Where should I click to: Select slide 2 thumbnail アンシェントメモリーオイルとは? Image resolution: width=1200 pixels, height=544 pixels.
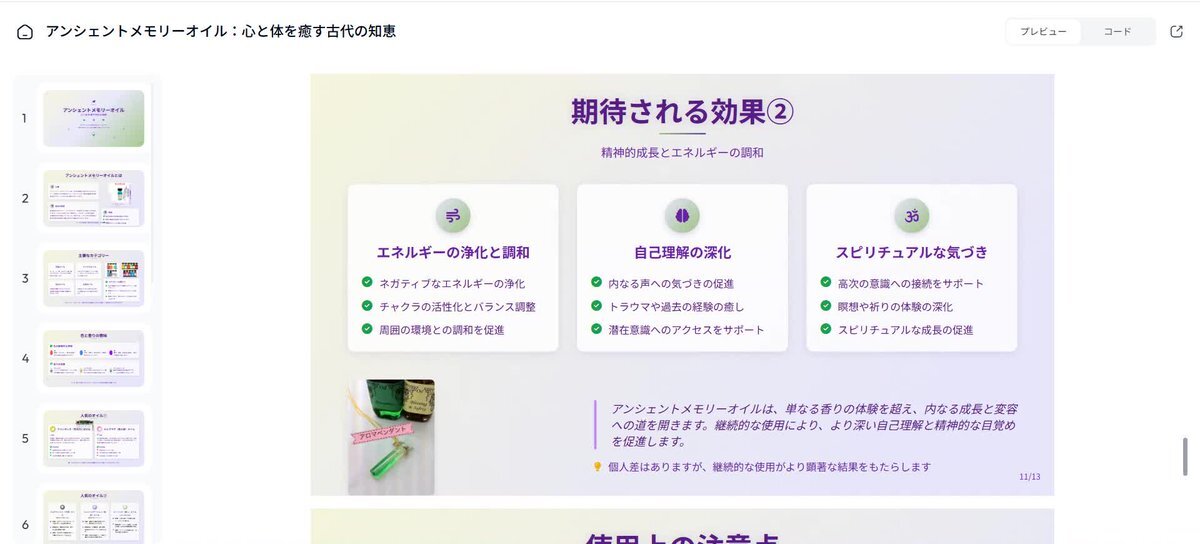coord(93,198)
